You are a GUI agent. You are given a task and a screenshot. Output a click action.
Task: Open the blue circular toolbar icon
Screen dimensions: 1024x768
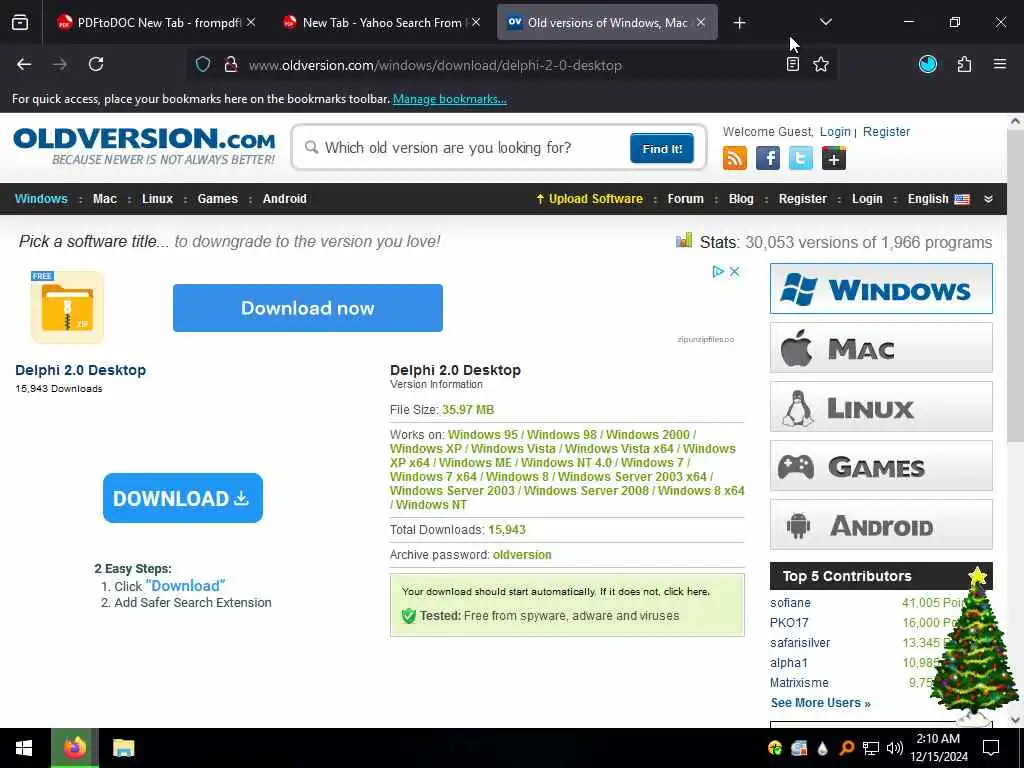(928, 64)
